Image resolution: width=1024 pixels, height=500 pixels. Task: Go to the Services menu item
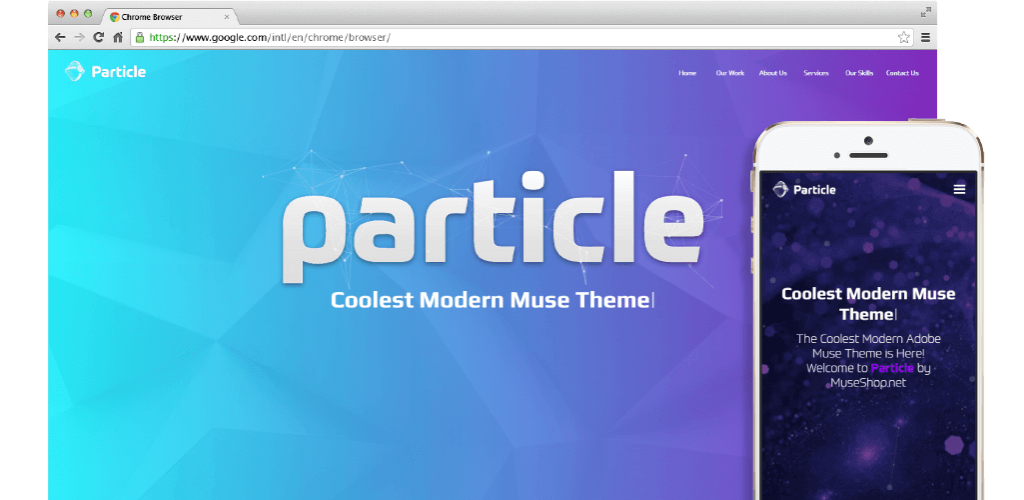[815, 73]
